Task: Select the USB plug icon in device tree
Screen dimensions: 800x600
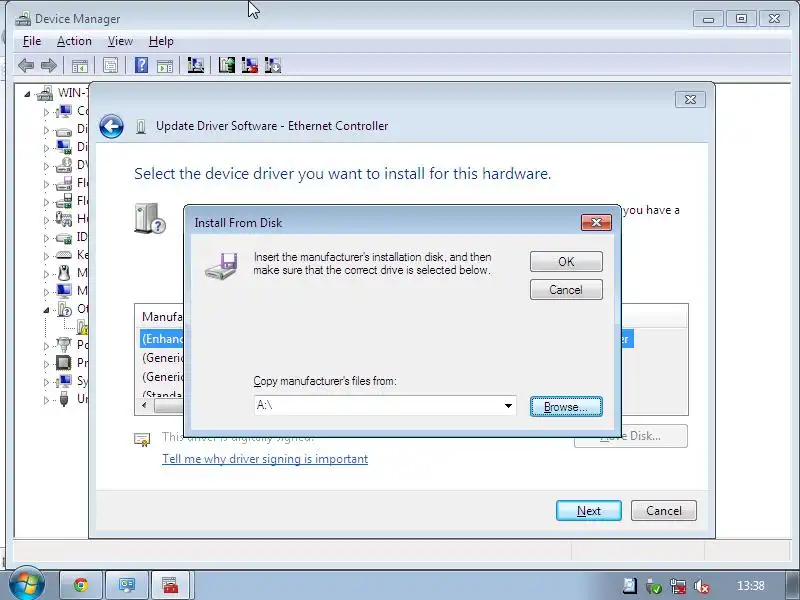Action: coord(64,398)
